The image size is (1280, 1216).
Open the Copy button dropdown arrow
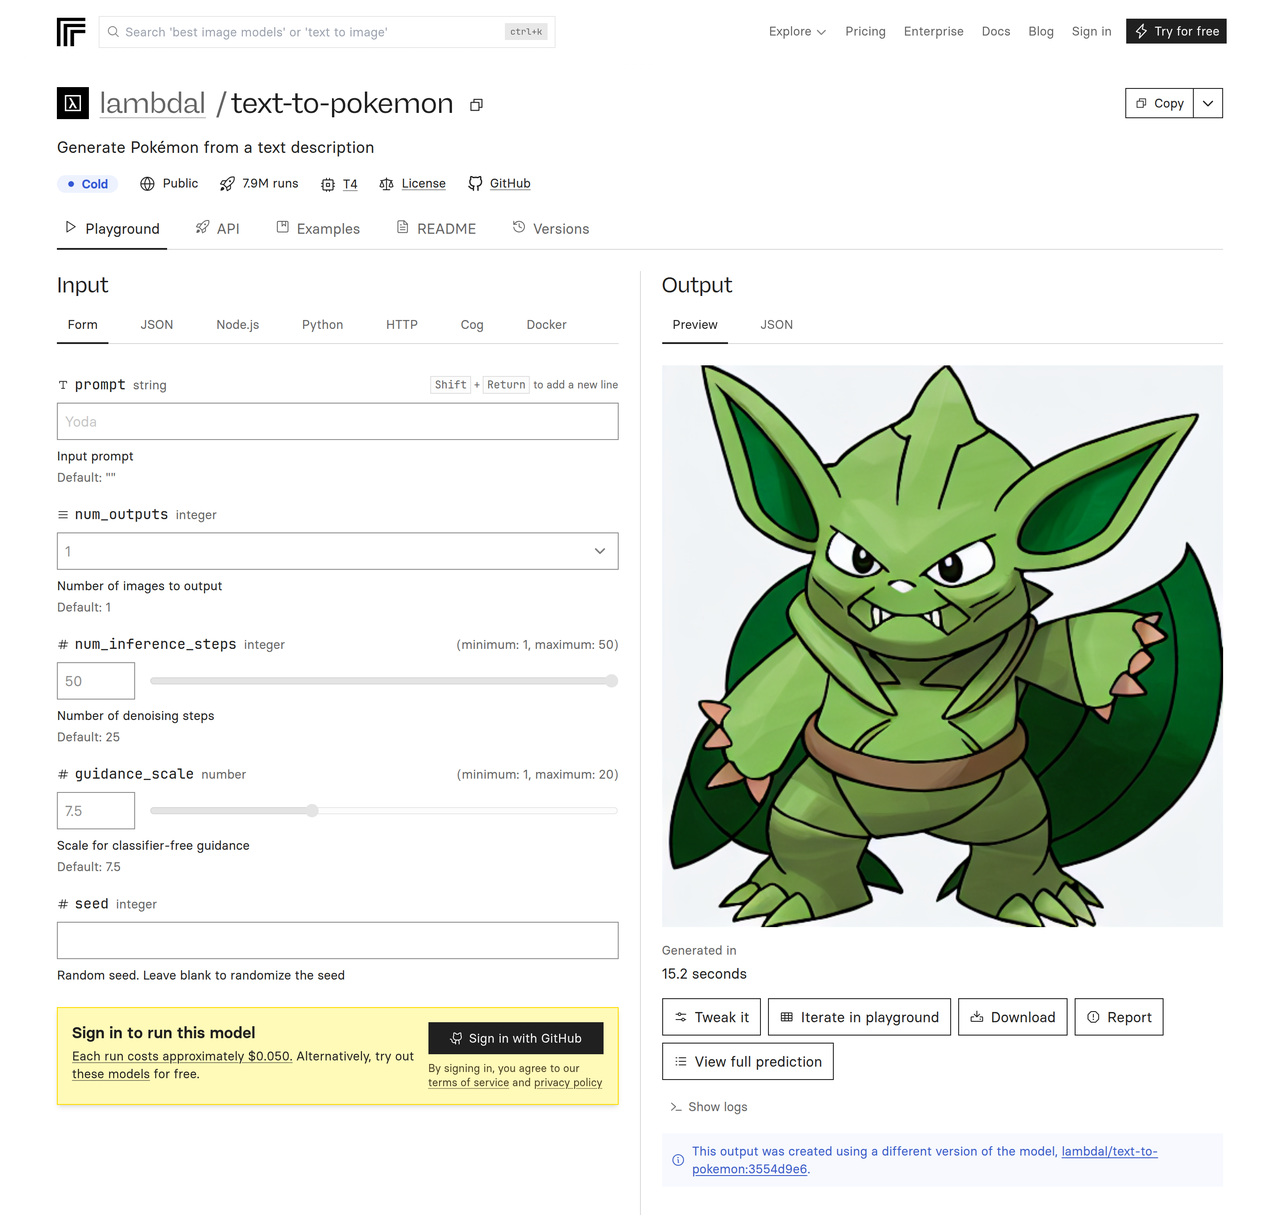coord(1208,103)
